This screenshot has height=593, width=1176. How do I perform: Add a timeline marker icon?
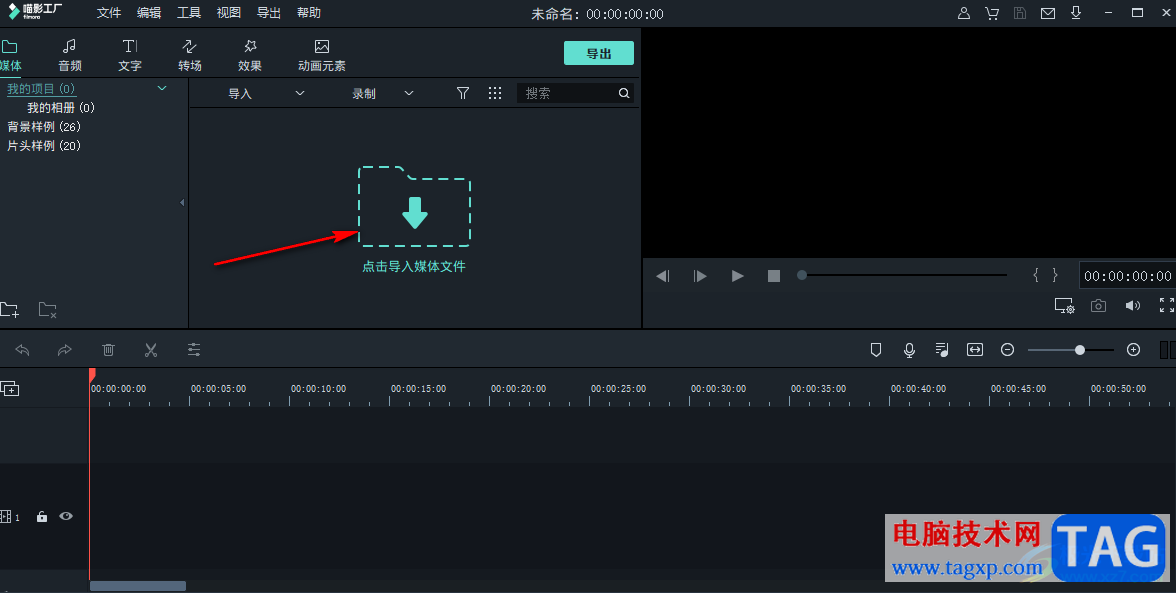(875, 349)
